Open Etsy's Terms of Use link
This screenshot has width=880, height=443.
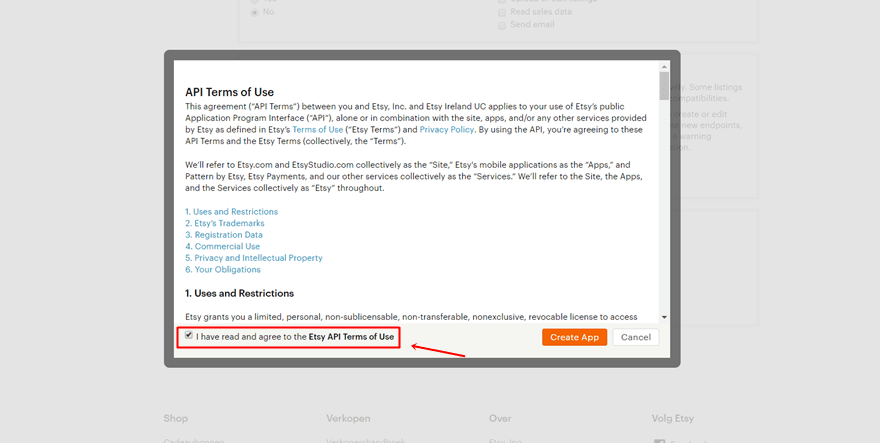(318, 130)
